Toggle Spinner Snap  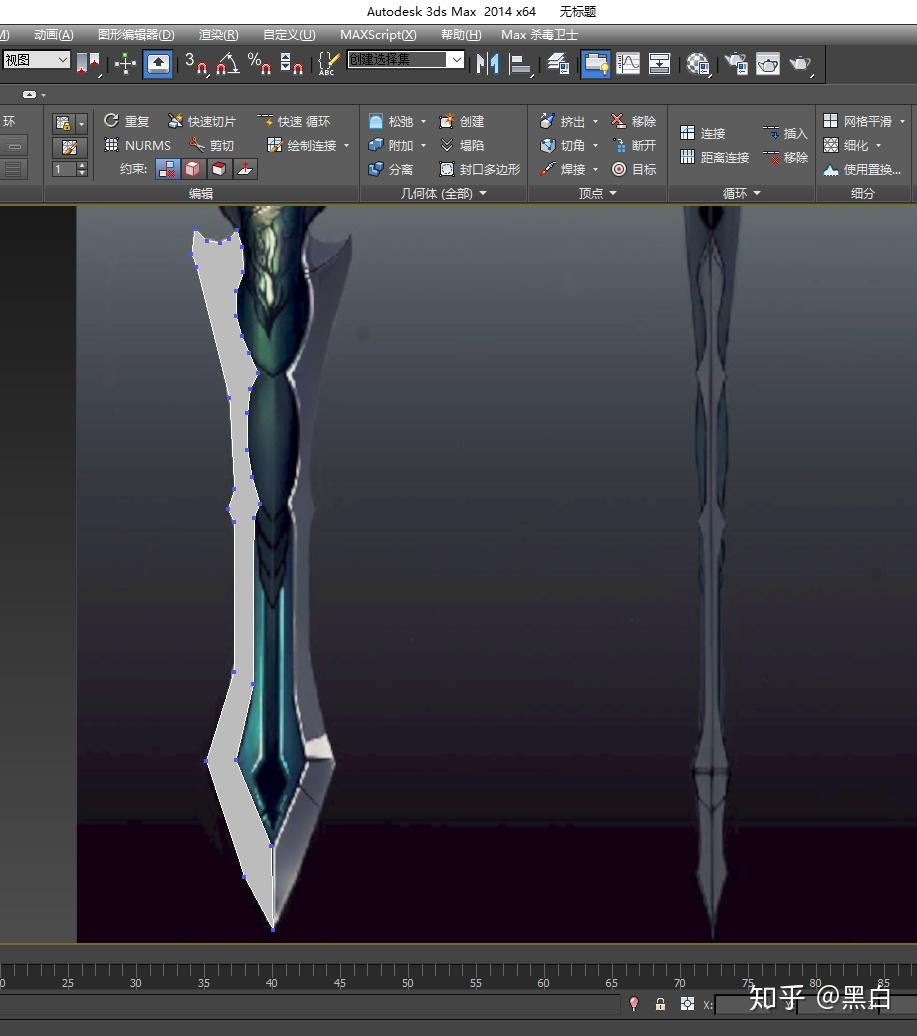pos(291,63)
